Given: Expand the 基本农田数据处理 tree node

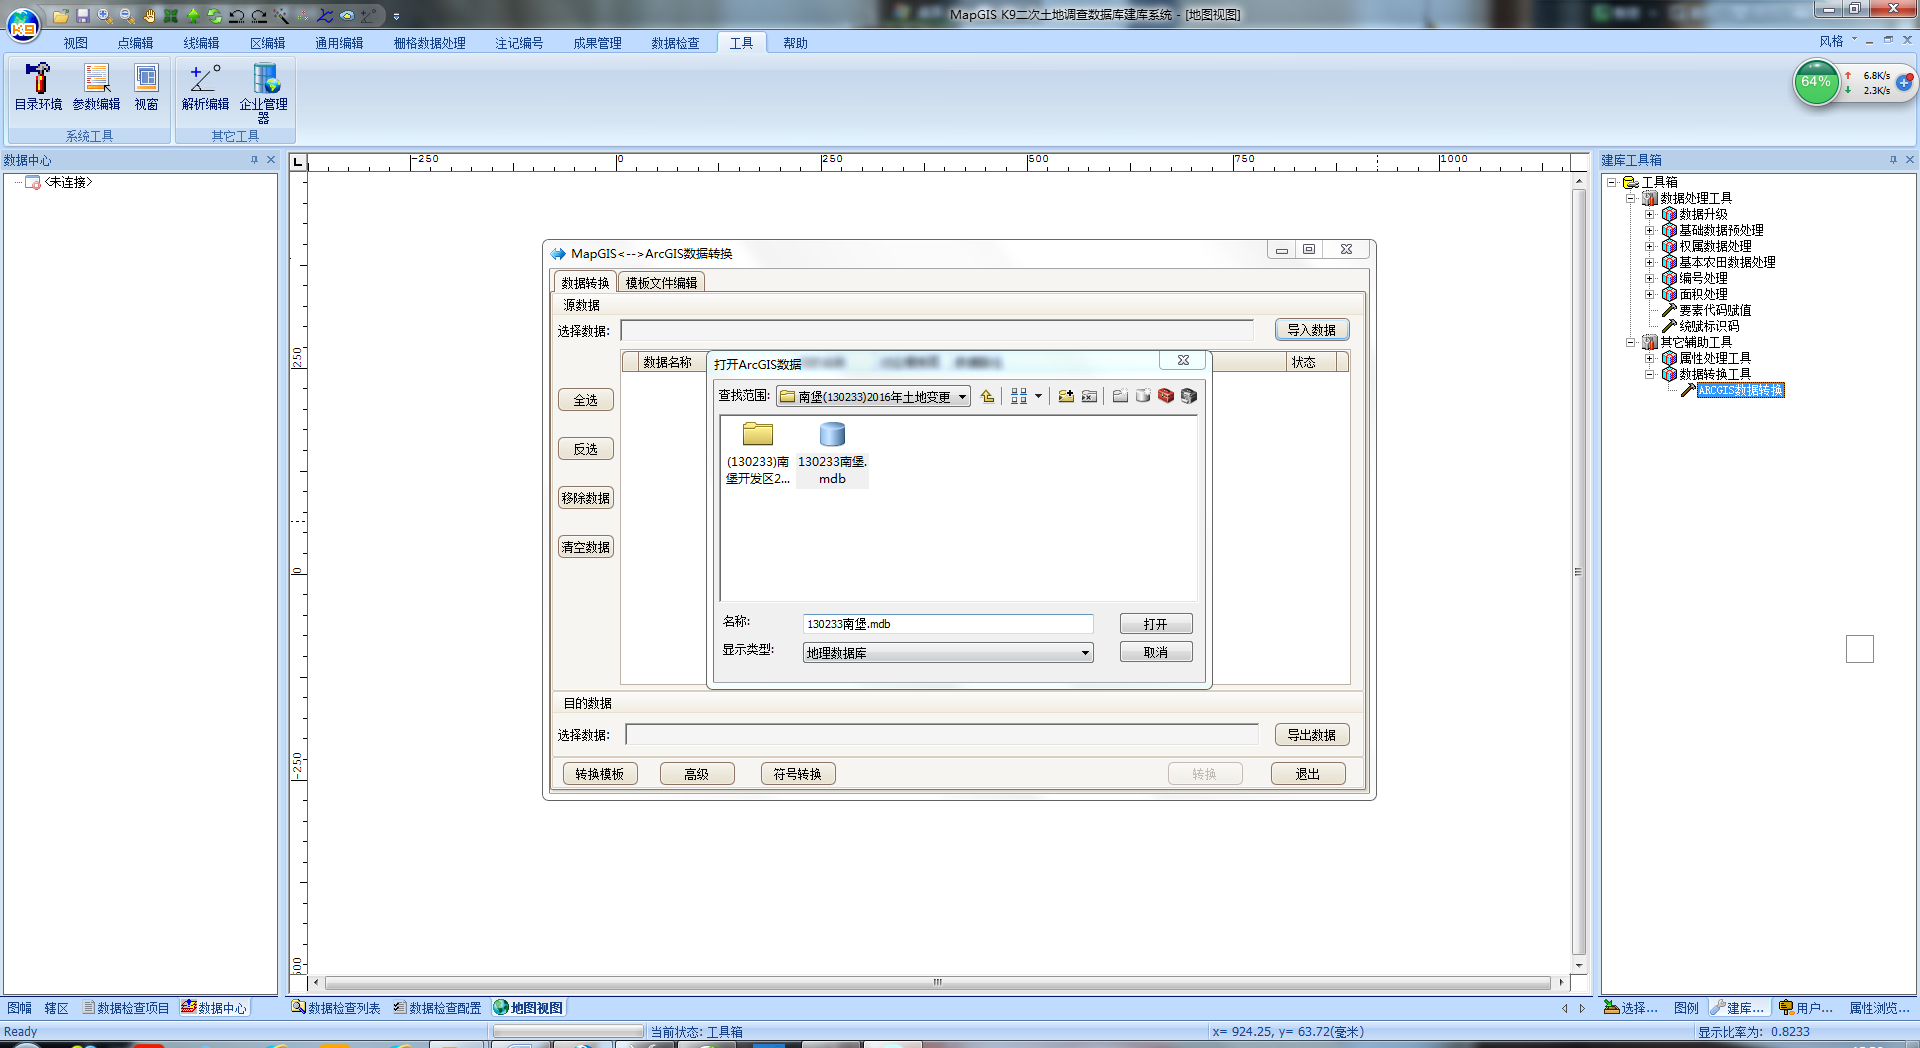Looking at the screenshot, I should coord(1650,262).
